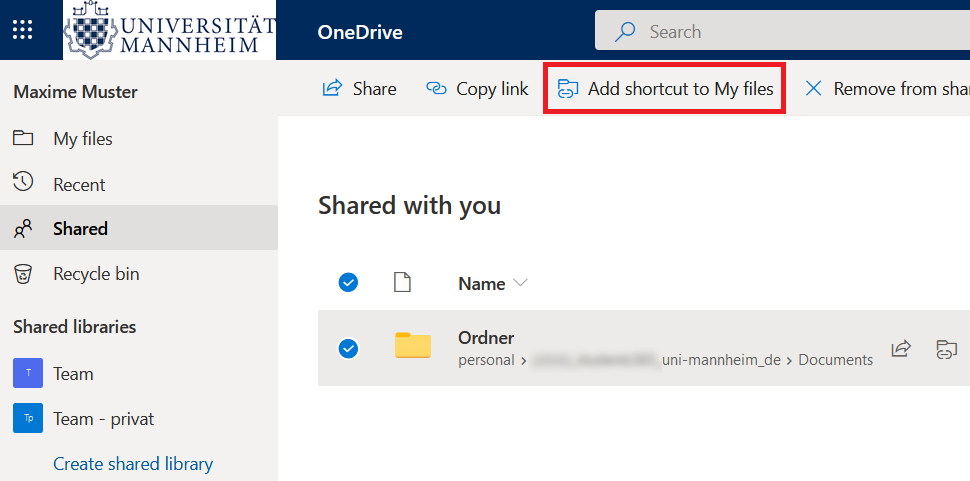
Task: Click Copy link in the command bar
Action: coord(477,89)
